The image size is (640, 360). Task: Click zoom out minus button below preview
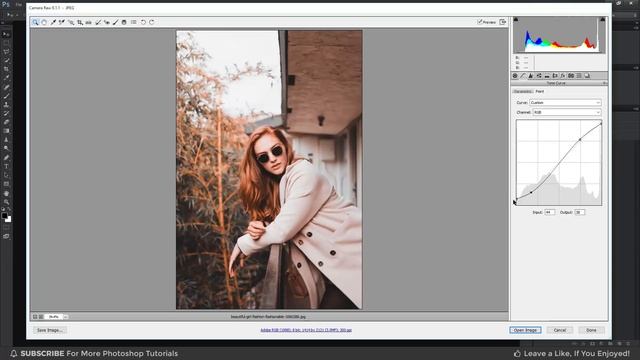click(35, 317)
